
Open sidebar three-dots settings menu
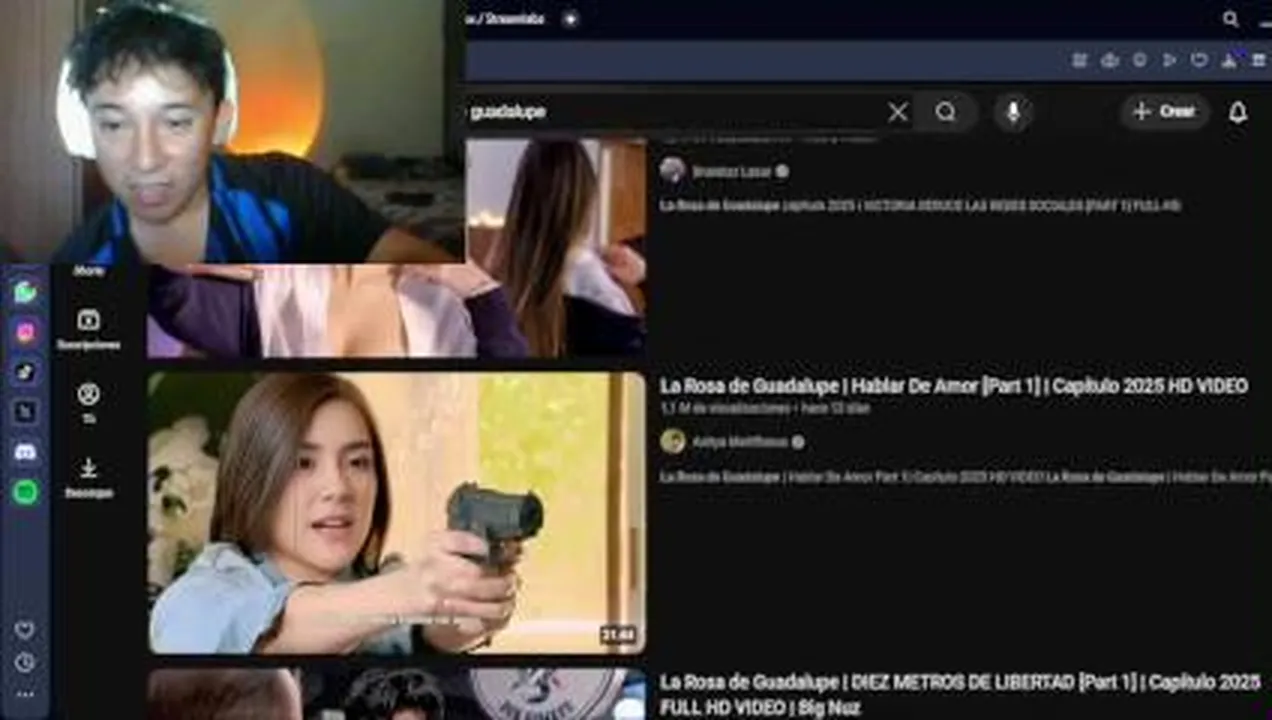[25, 694]
